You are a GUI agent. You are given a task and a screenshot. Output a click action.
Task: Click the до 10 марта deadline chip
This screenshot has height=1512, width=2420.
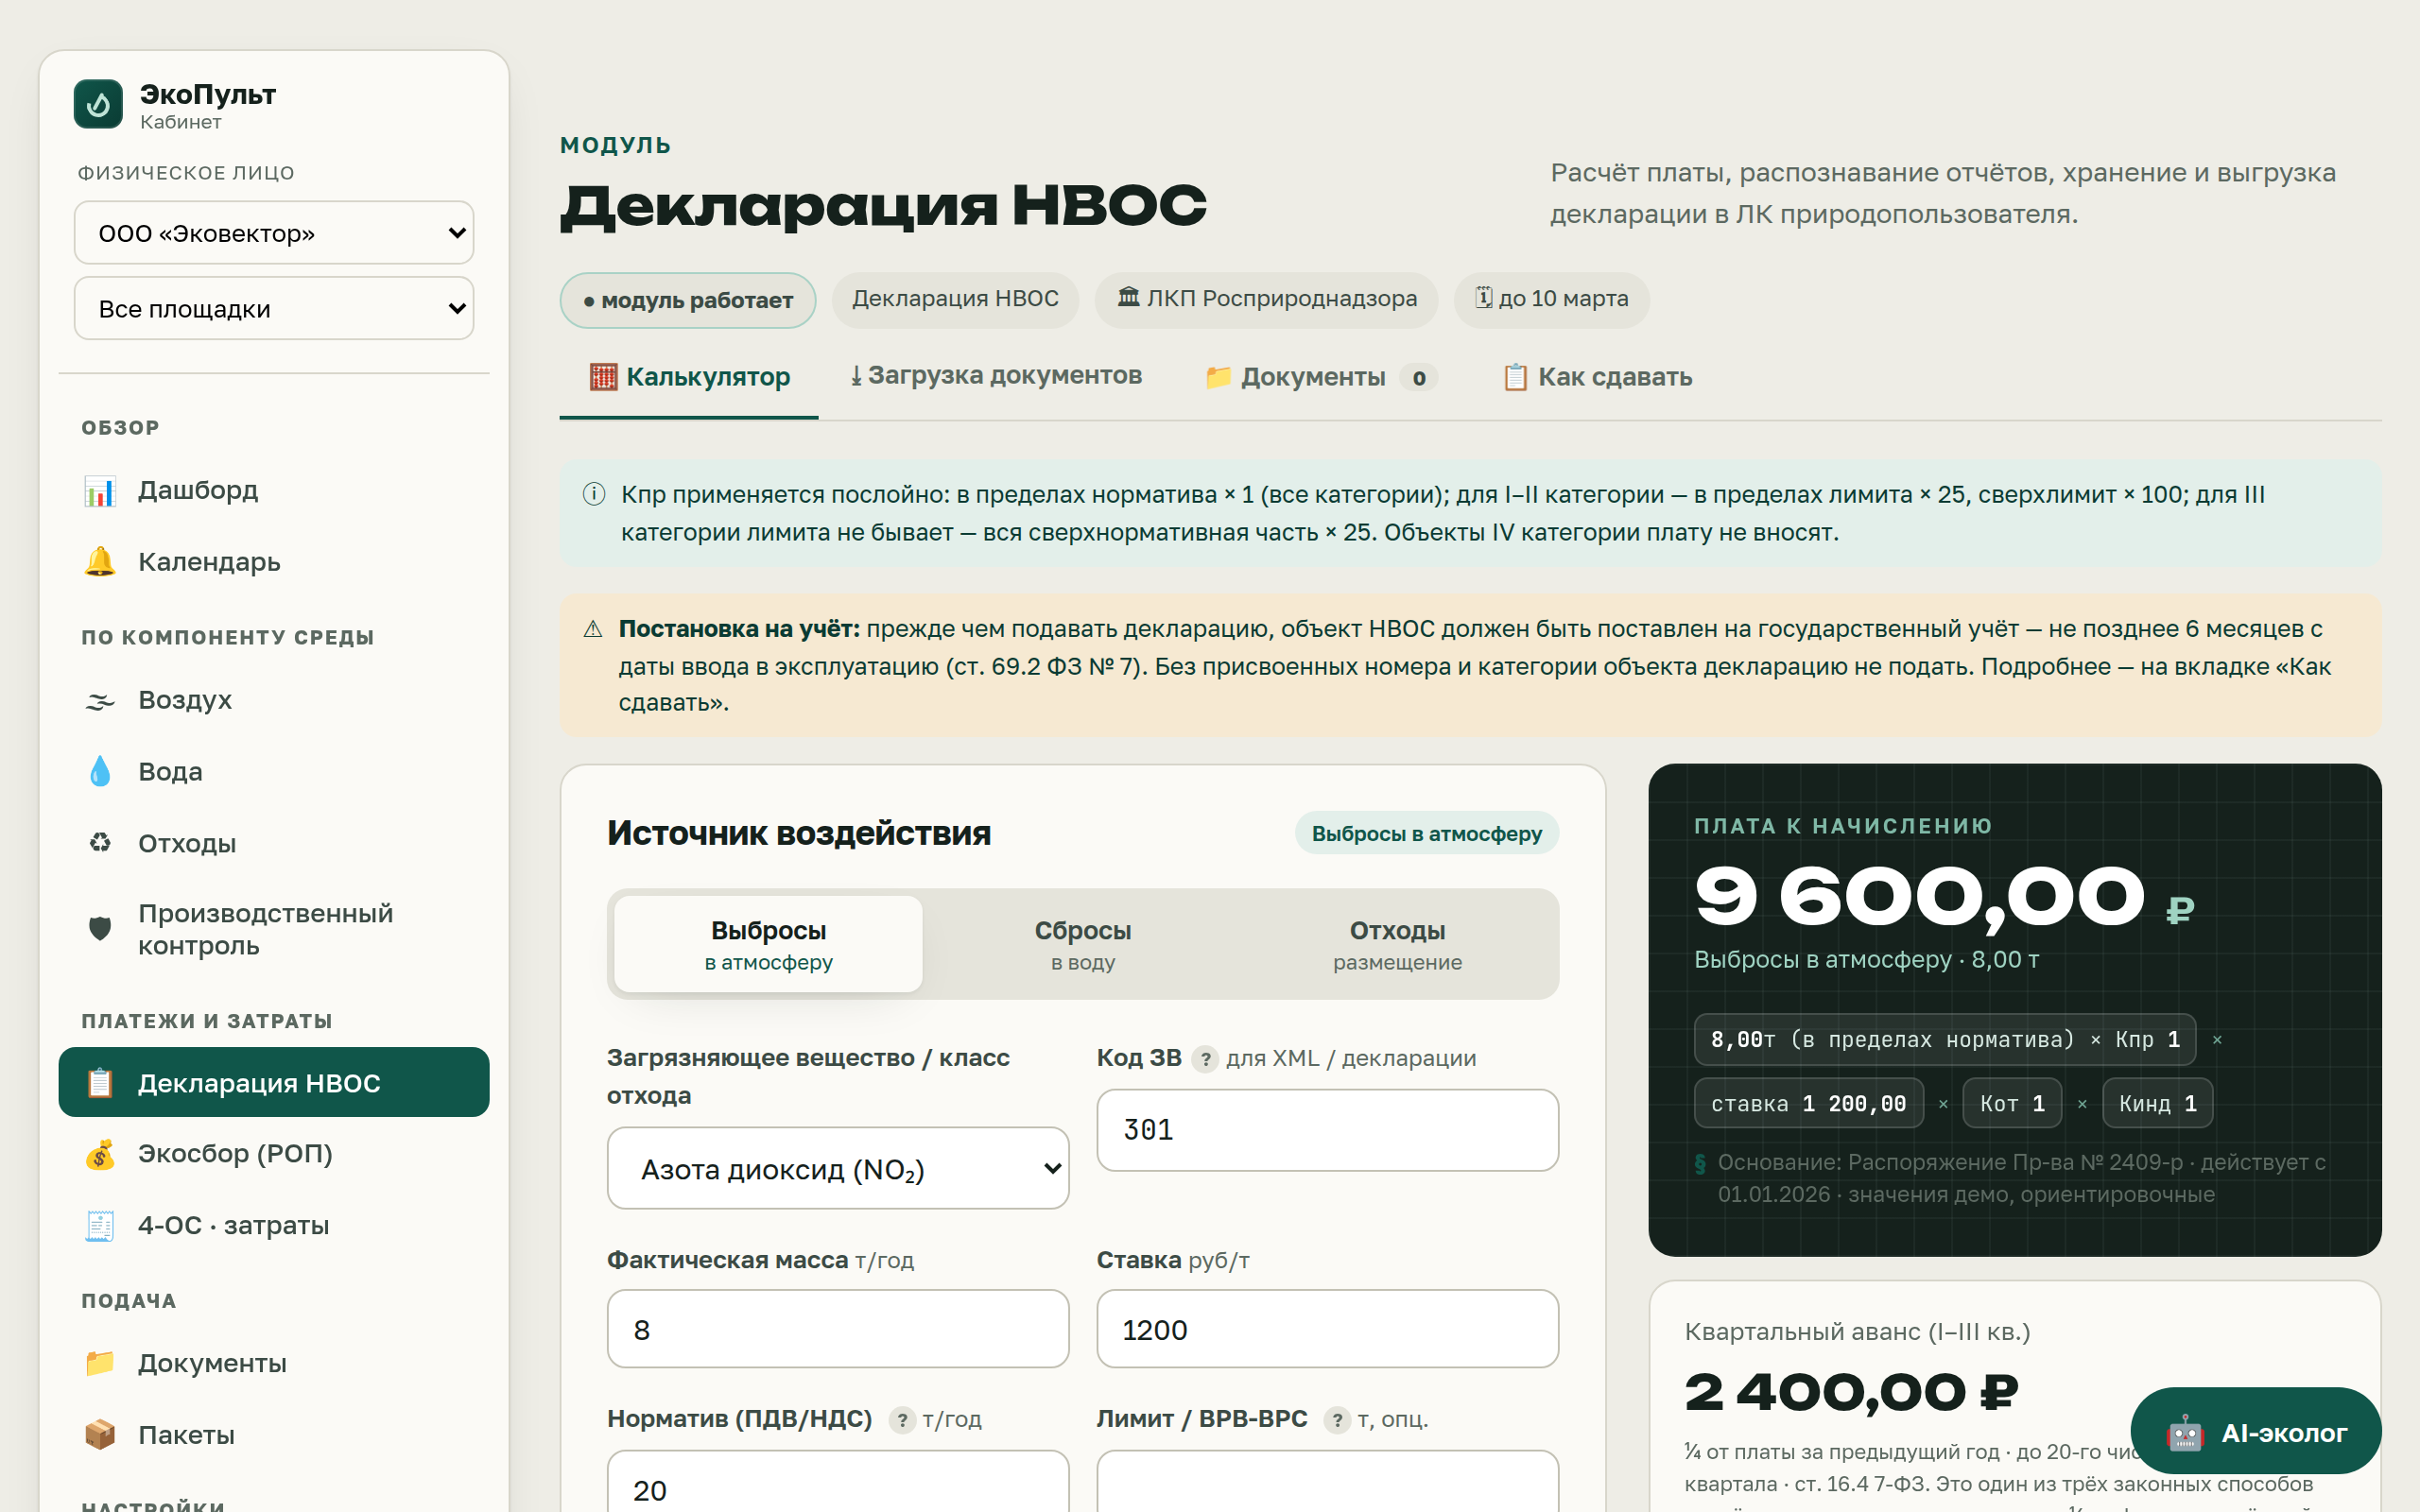coord(1551,299)
